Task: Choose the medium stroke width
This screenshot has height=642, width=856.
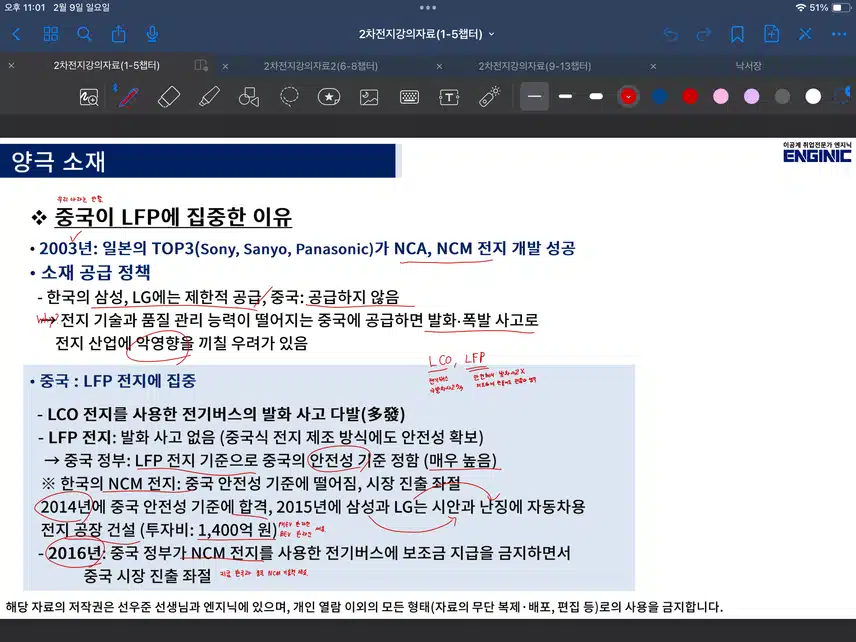Action: coord(566,97)
